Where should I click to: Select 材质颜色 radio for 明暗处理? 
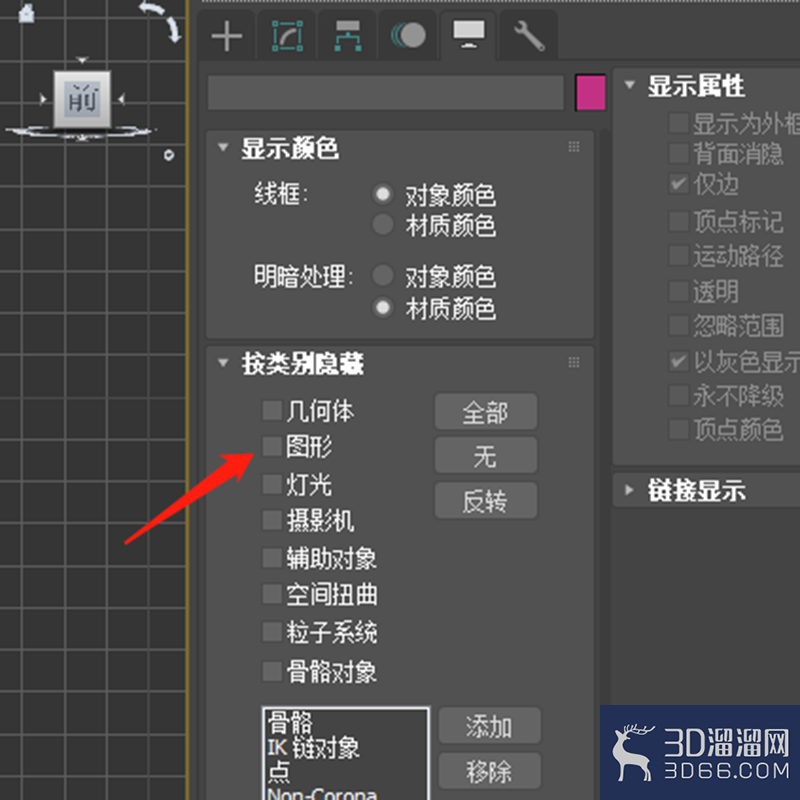pyautogui.click(x=383, y=308)
